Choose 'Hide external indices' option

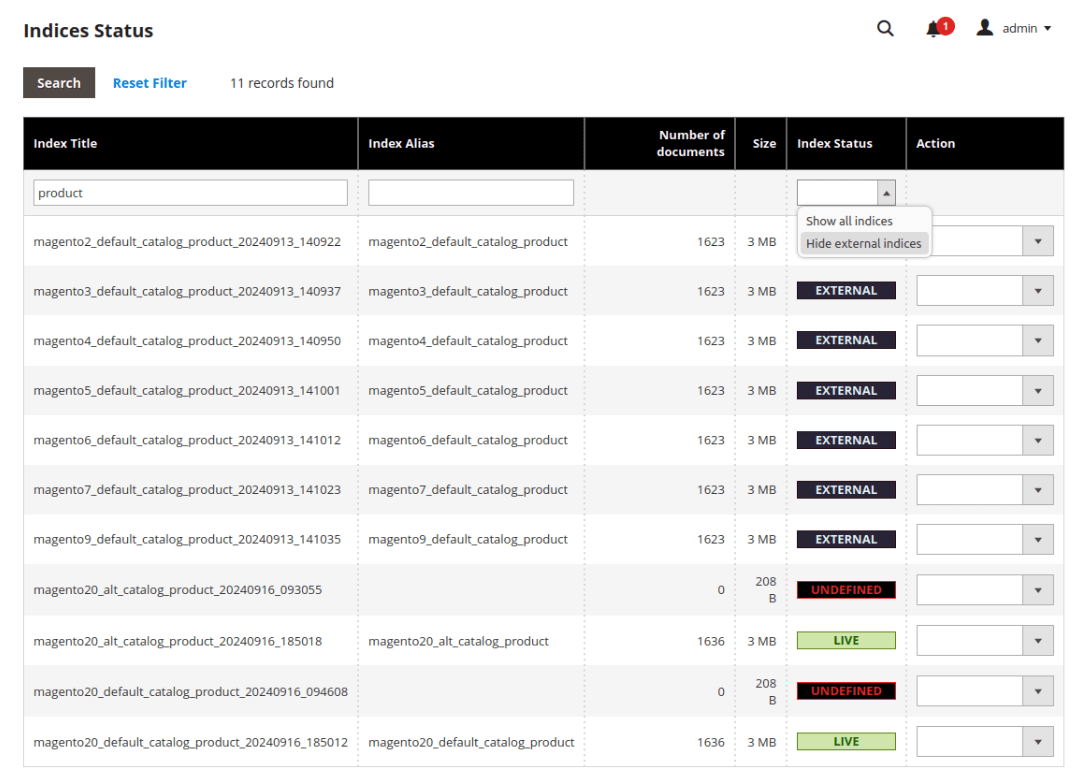[863, 243]
